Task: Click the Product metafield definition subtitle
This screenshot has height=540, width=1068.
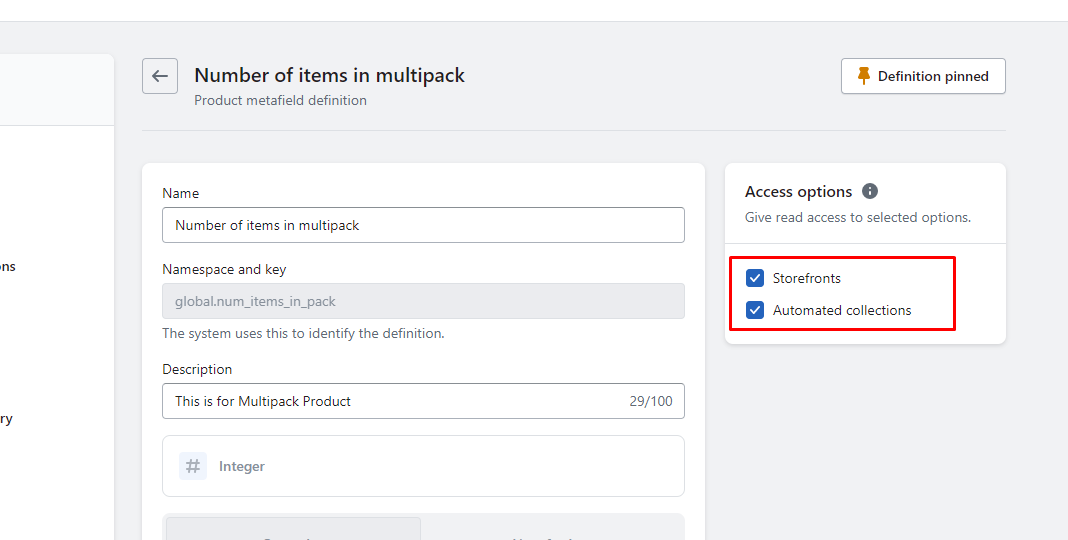Action: point(280,100)
